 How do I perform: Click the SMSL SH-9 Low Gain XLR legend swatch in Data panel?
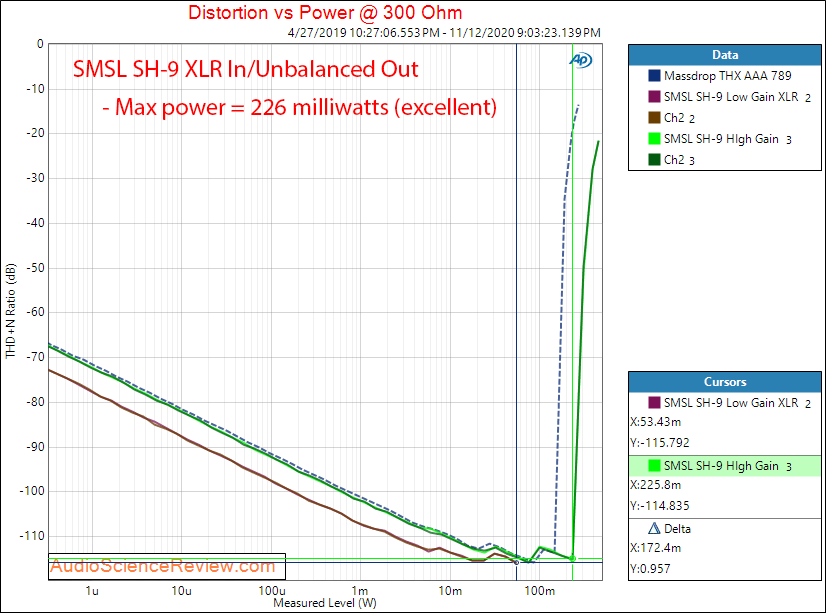coord(654,97)
